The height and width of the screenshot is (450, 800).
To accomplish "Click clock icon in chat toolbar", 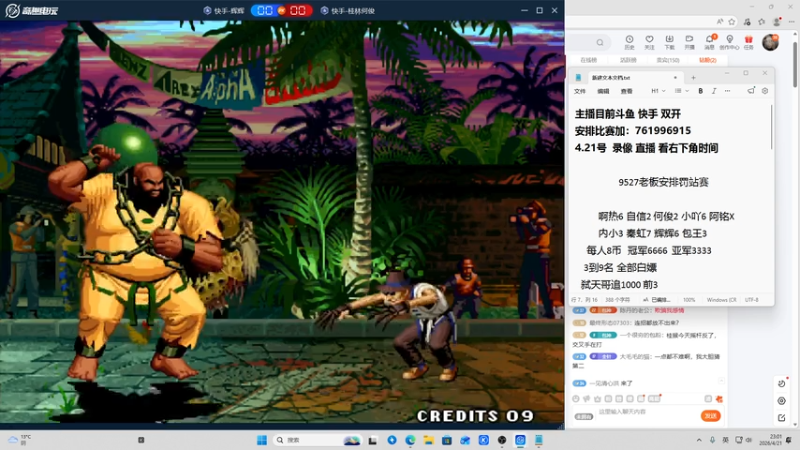I will click(x=576, y=399).
